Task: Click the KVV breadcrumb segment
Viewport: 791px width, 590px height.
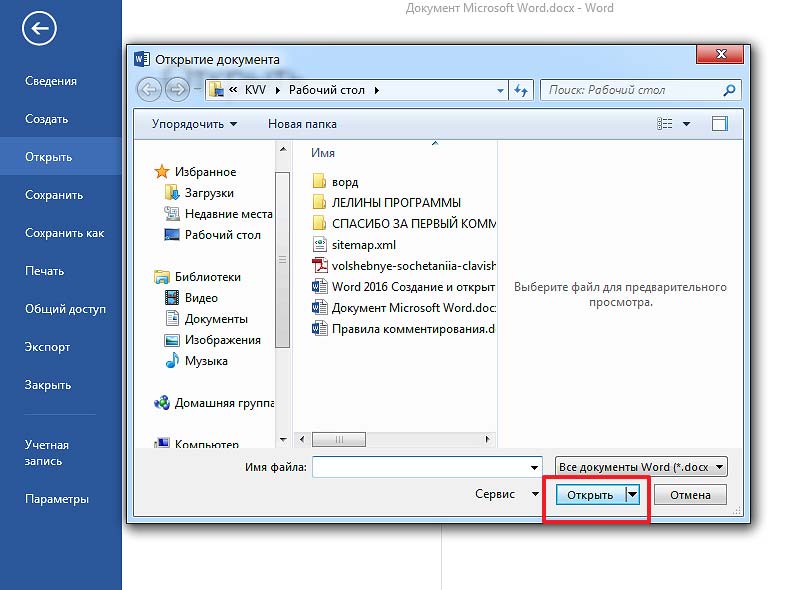Action: 255,90
